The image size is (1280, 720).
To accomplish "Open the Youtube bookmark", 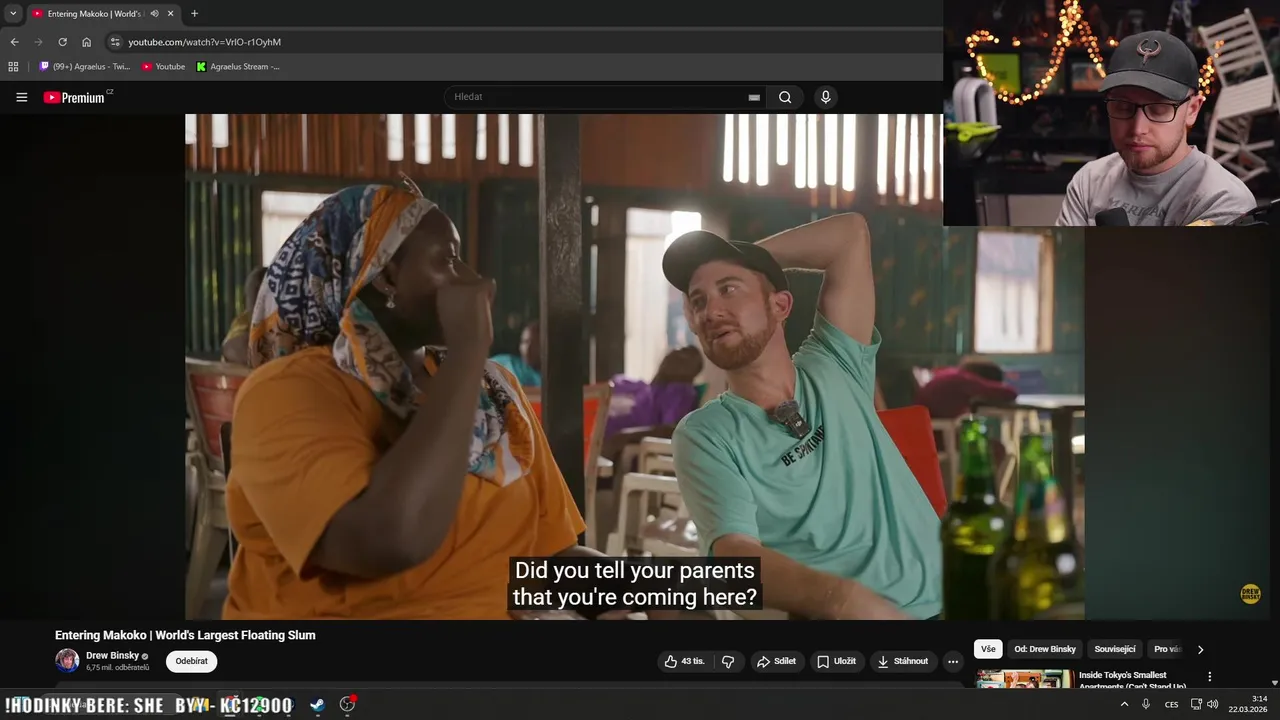I will [x=163, y=67].
